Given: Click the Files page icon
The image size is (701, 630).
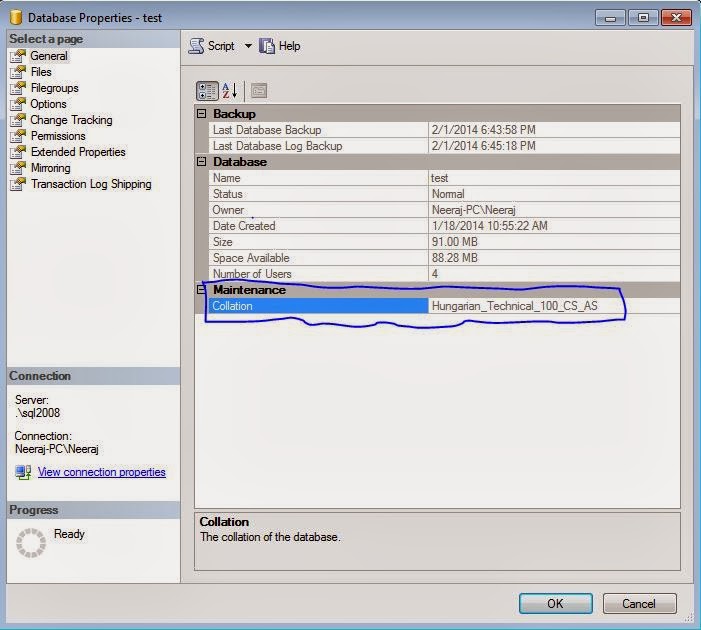Looking at the screenshot, I should (18, 72).
